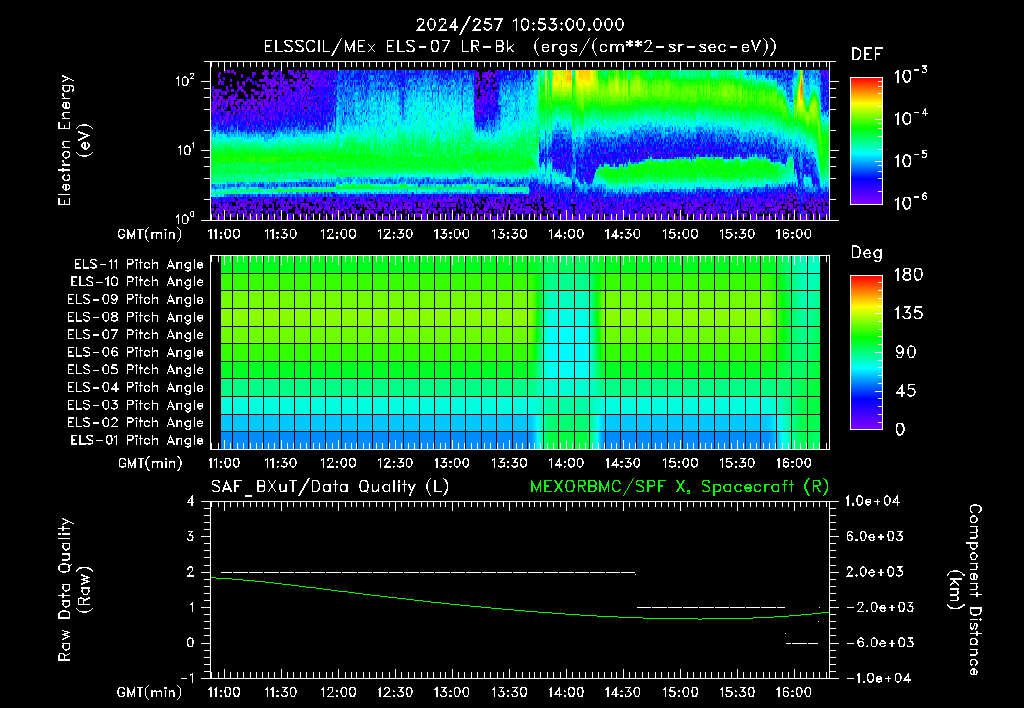Select the ELS-05 Pitch Angle row label
The height and width of the screenshot is (708, 1024).
(136, 370)
